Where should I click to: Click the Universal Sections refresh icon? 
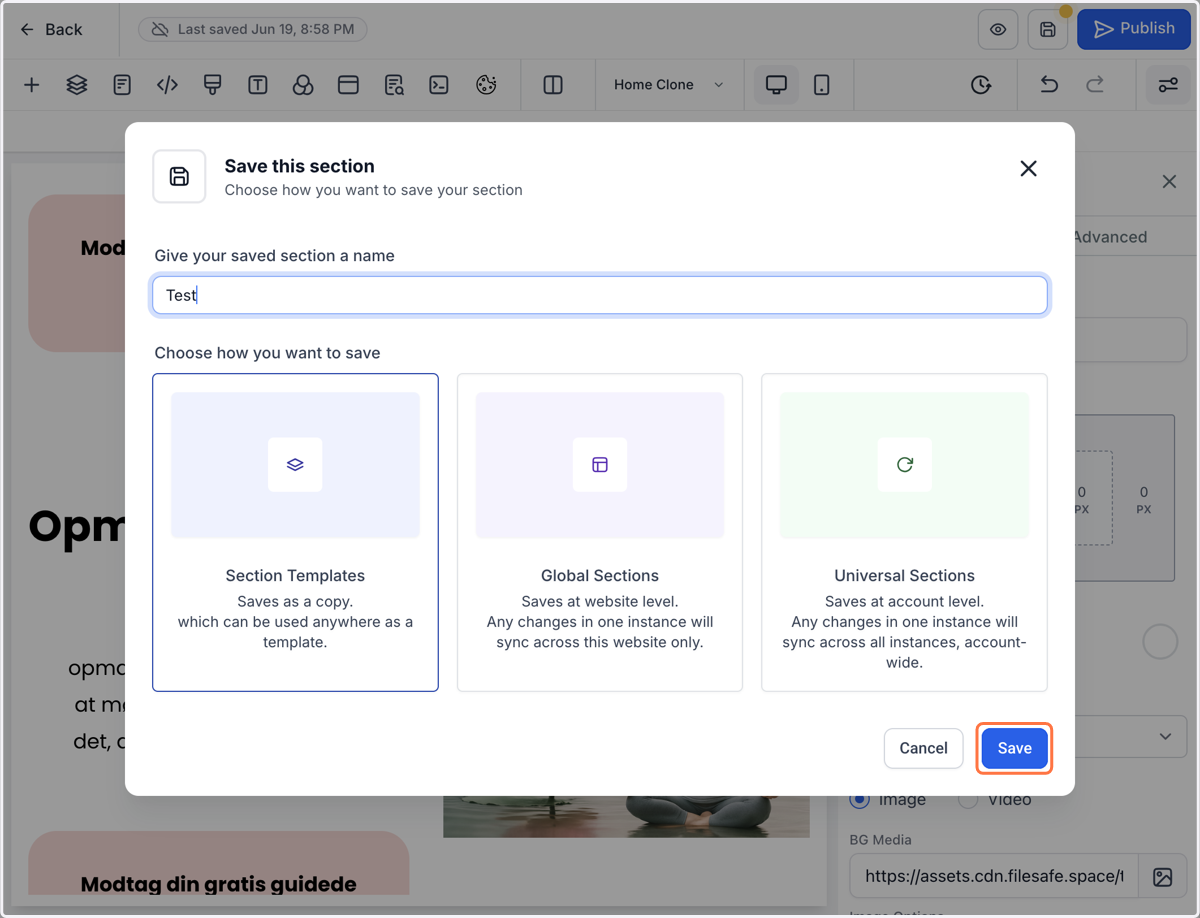point(905,464)
